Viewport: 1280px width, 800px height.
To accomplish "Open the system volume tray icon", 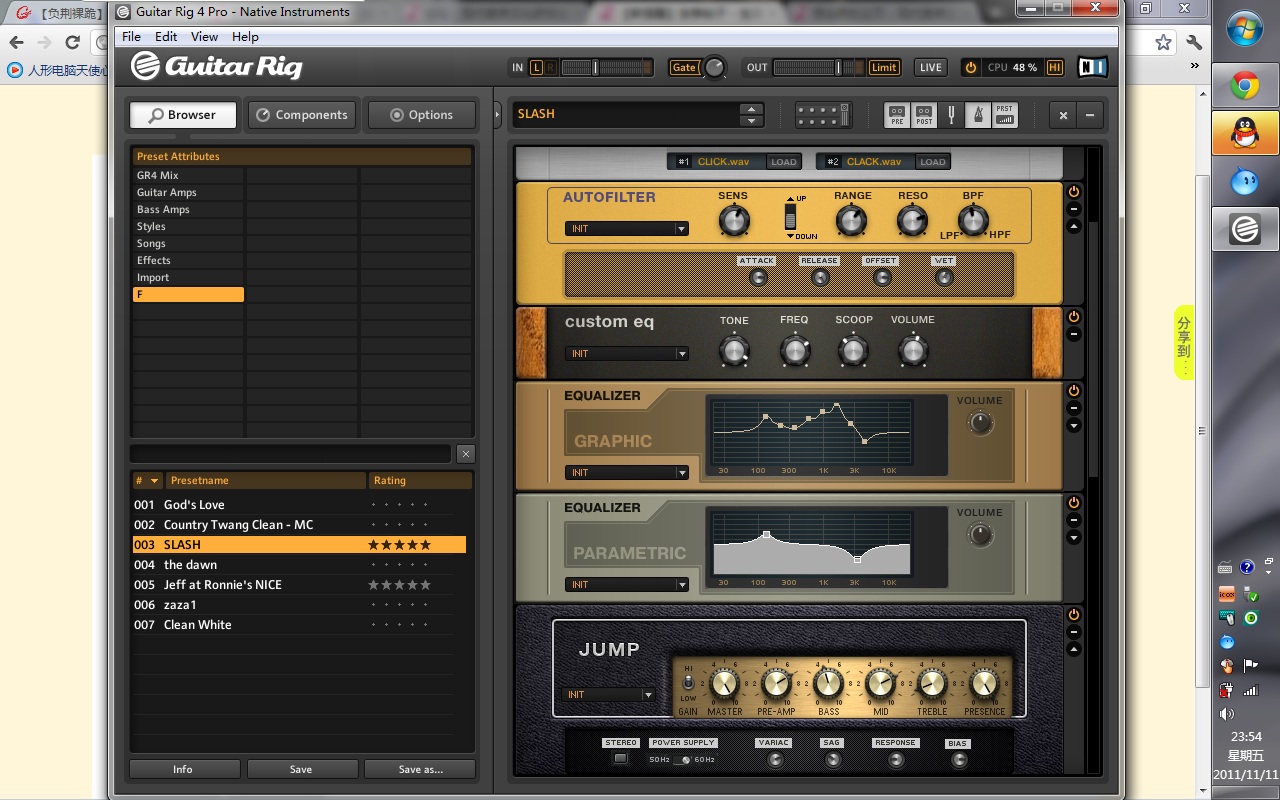I will (1227, 714).
